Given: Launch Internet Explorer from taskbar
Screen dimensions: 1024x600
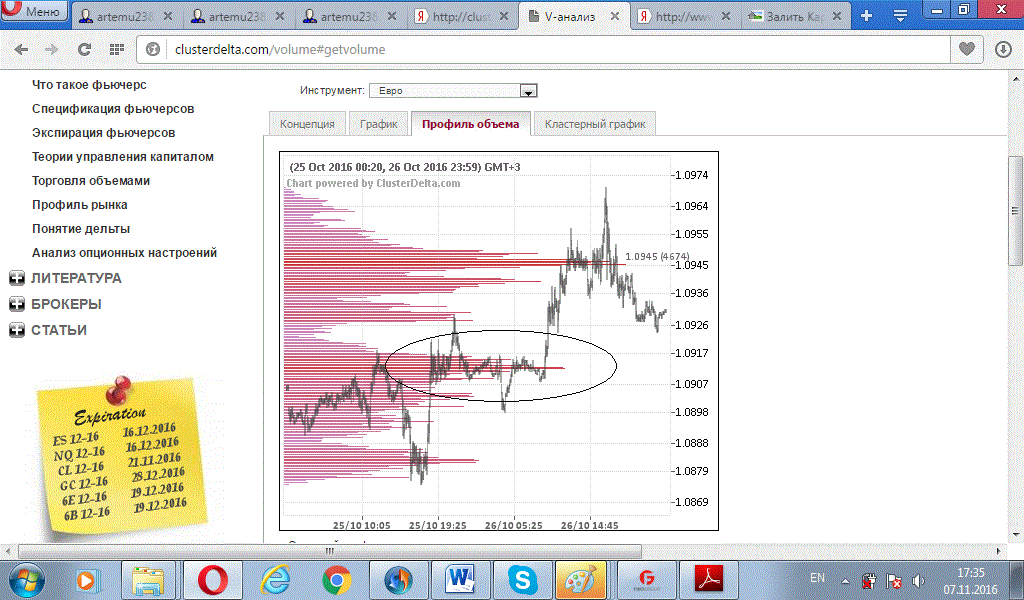Looking at the screenshot, I should click(x=275, y=580).
